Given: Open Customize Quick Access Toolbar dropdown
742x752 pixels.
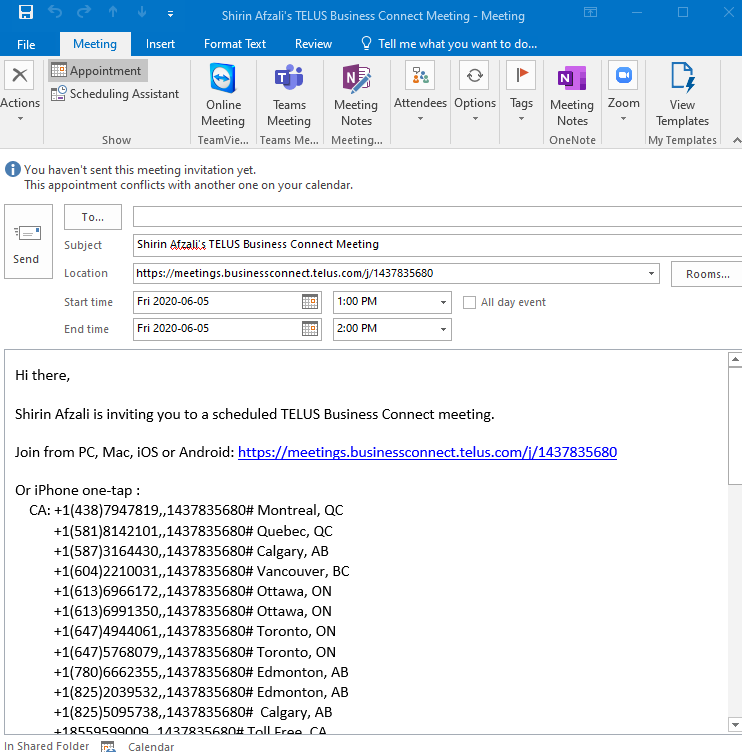Looking at the screenshot, I should pyautogui.click(x=170, y=14).
